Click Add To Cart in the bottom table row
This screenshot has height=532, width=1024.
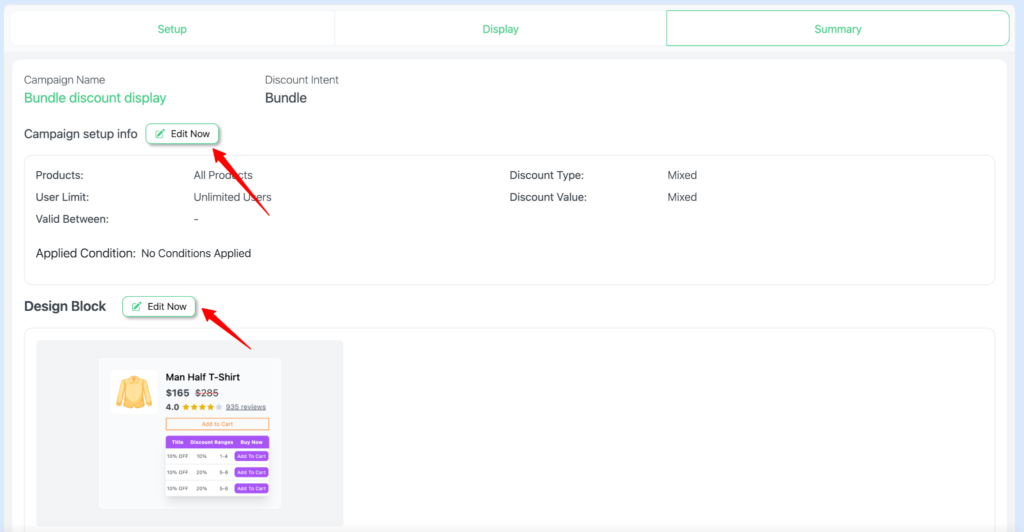coord(251,488)
